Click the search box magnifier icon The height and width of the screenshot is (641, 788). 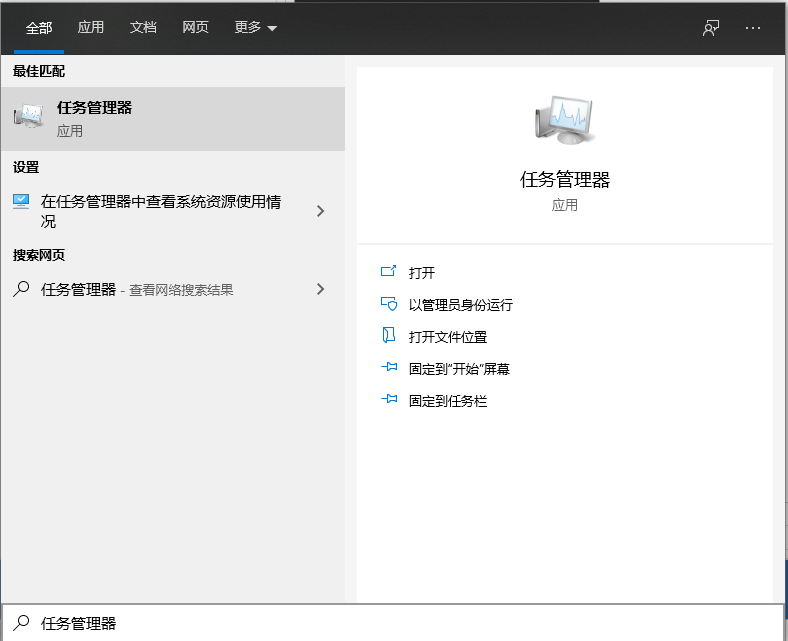coord(21,622)
